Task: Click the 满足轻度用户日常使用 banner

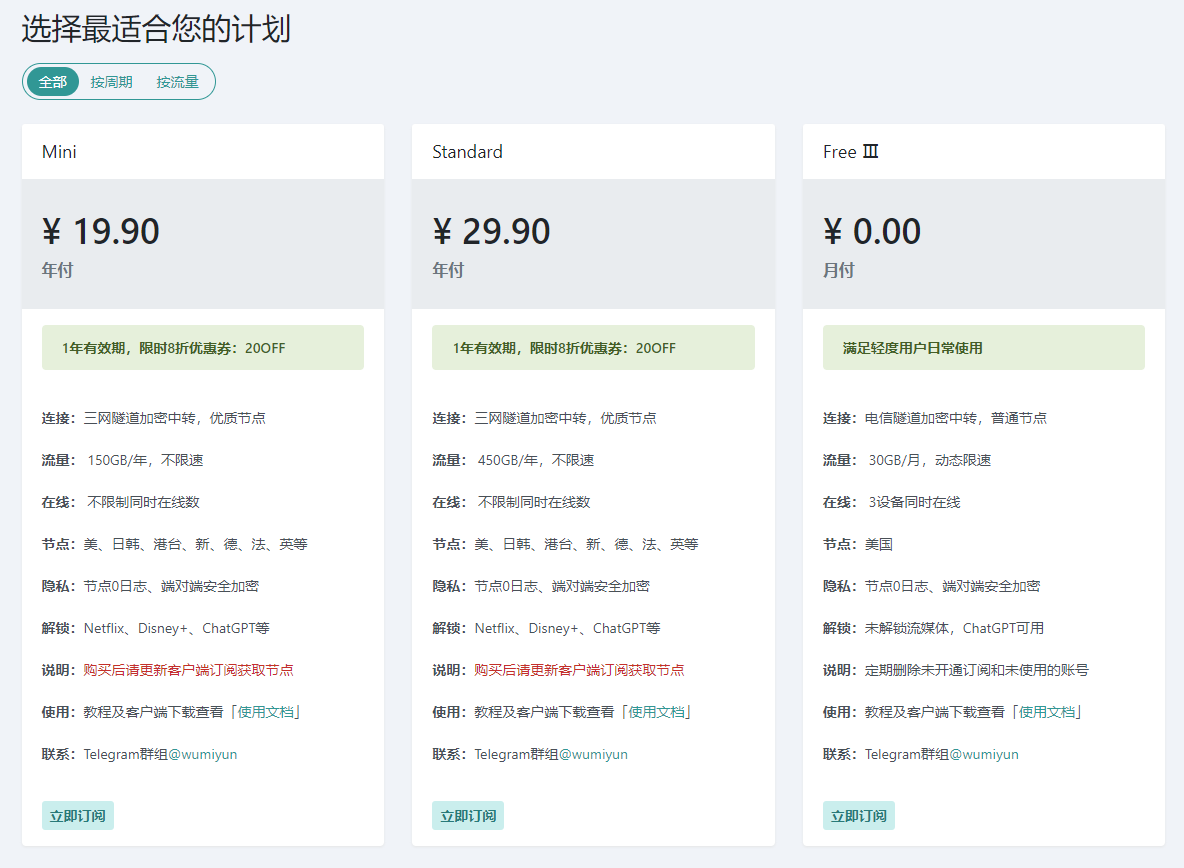Action: tap(983, 348)
